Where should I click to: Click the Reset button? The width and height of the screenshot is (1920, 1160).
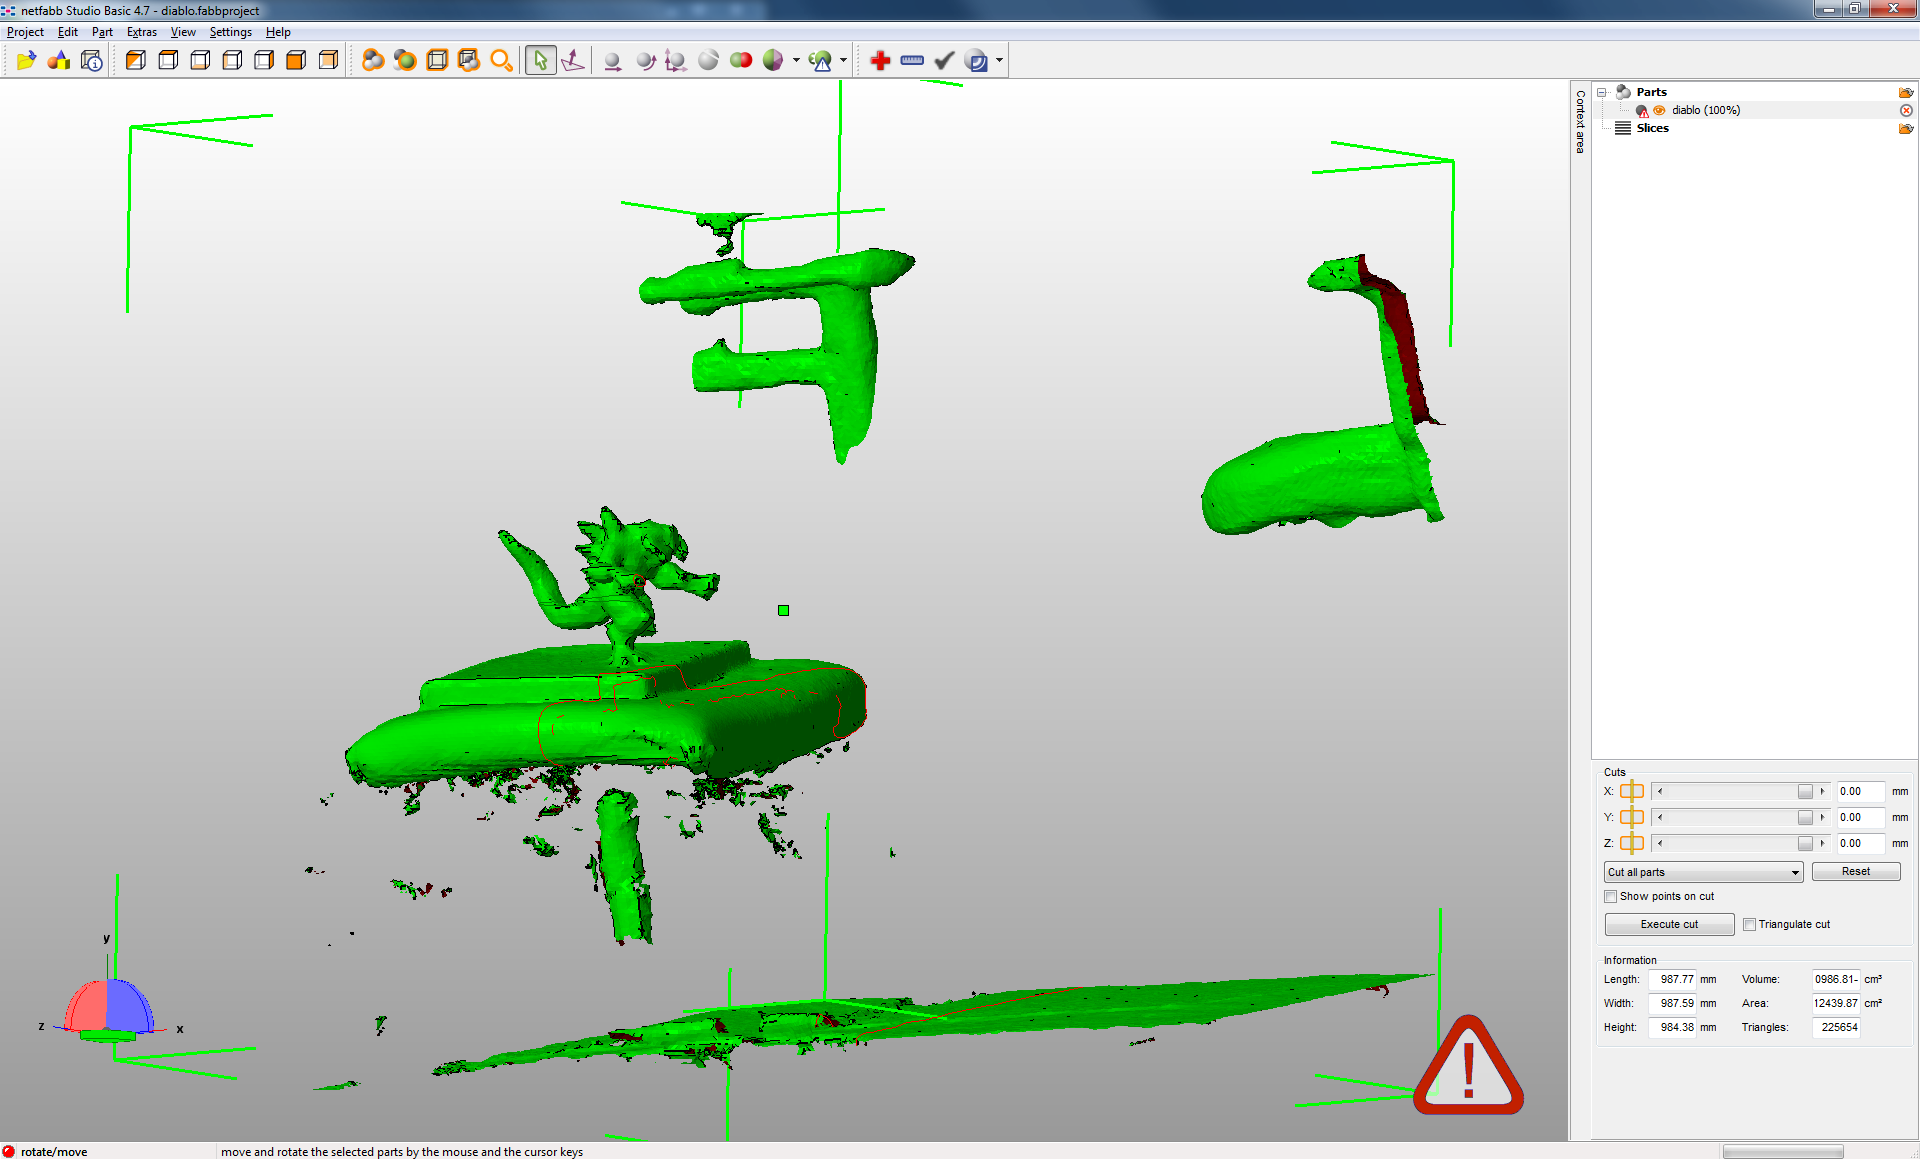tap(1856, 871)
